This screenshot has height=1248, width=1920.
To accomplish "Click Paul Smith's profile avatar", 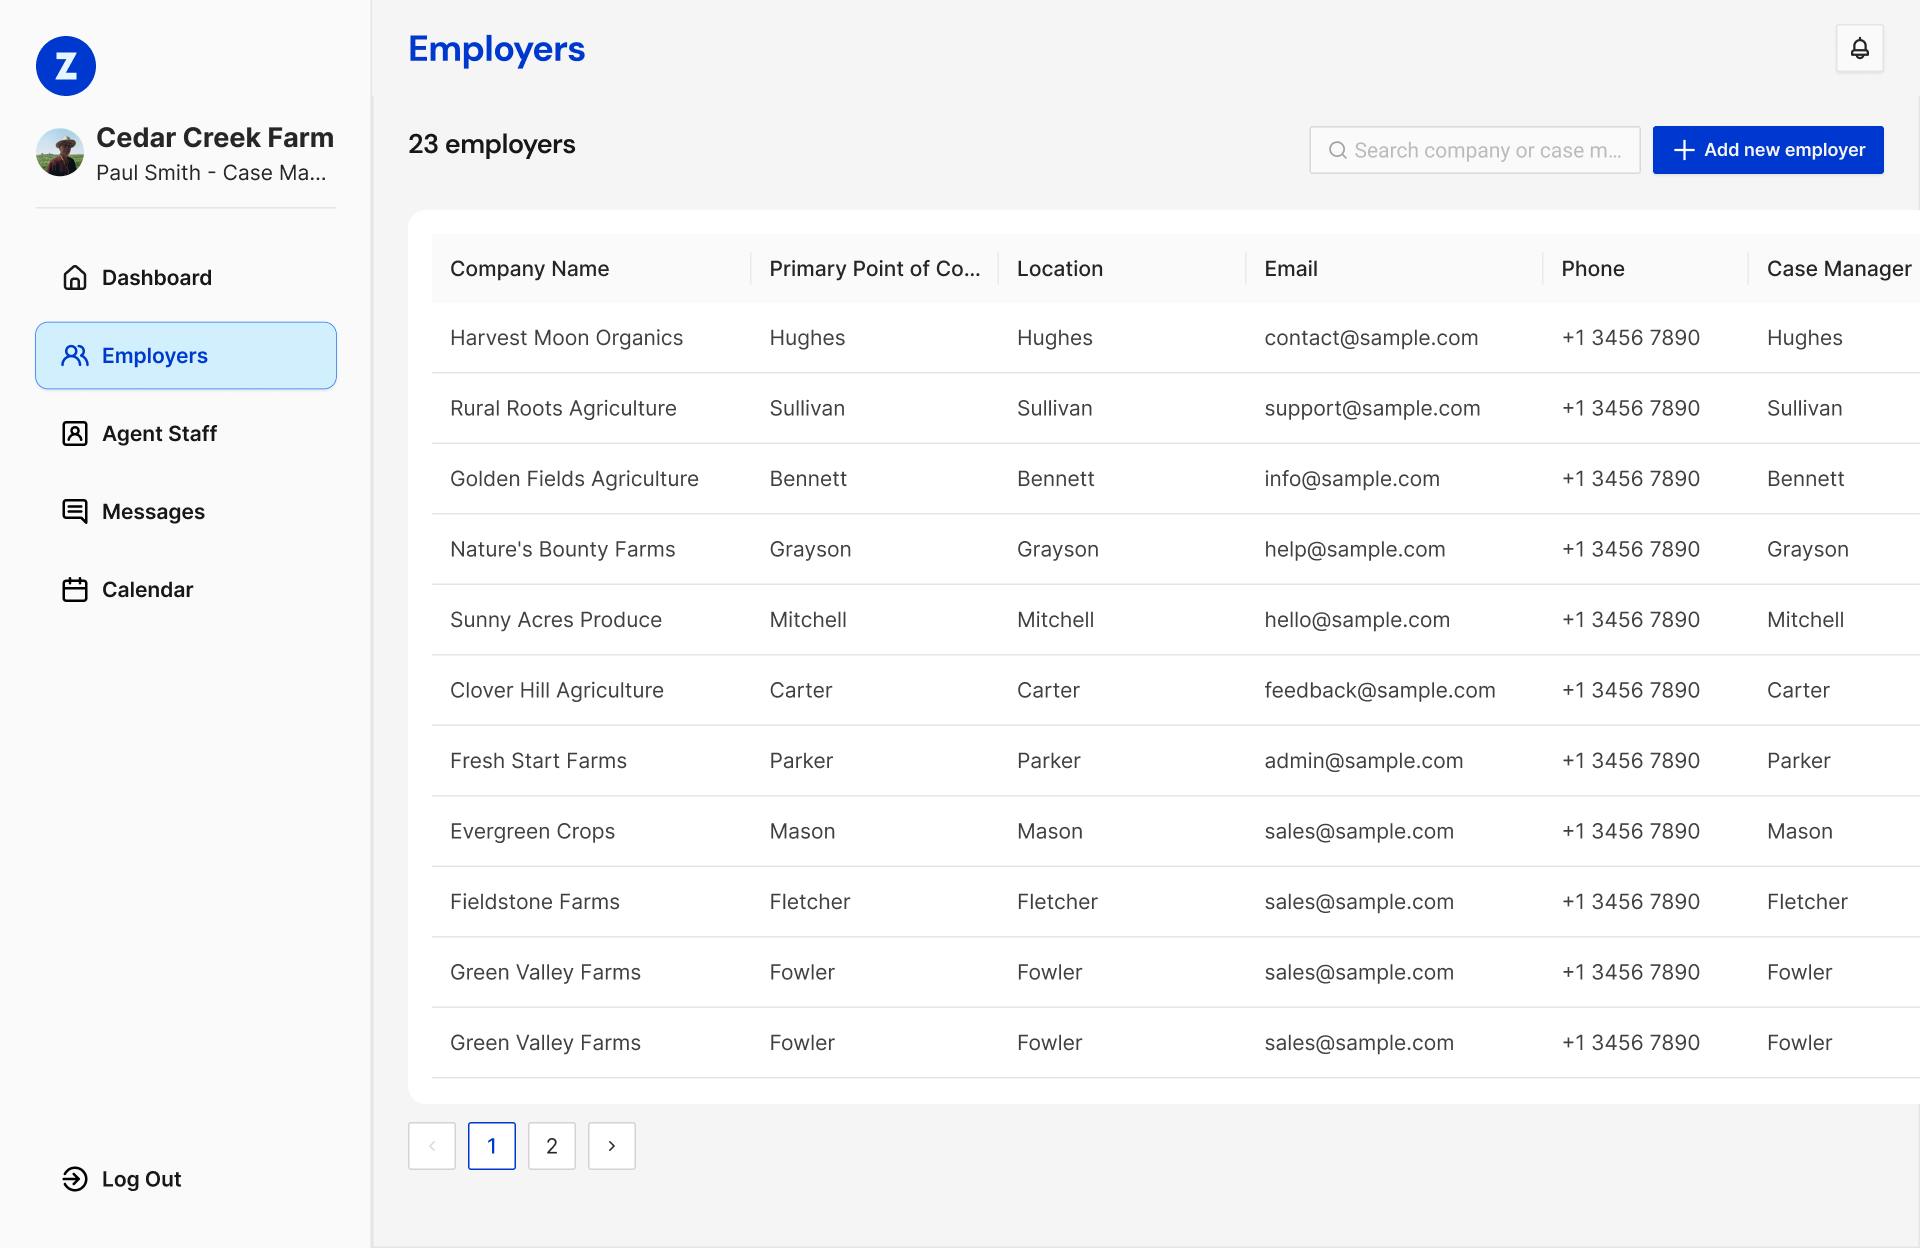I will pos(60,153).
